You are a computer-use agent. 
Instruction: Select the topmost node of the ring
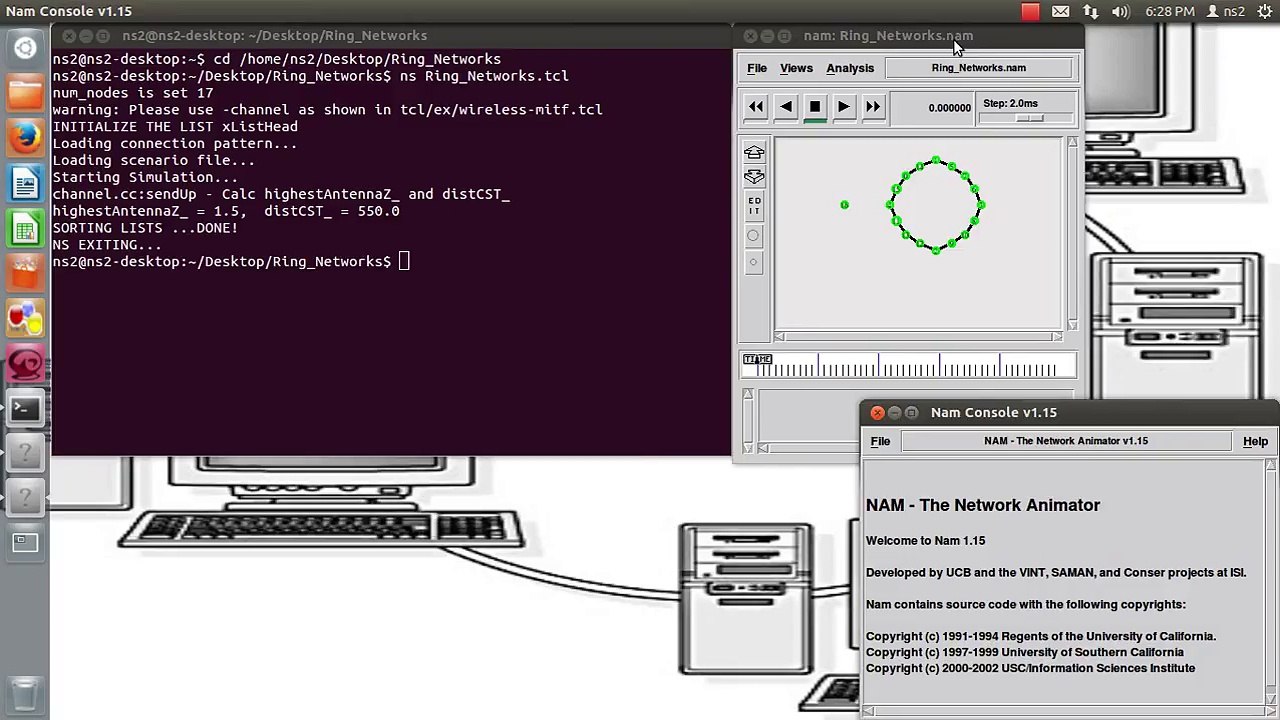point(936,160)
